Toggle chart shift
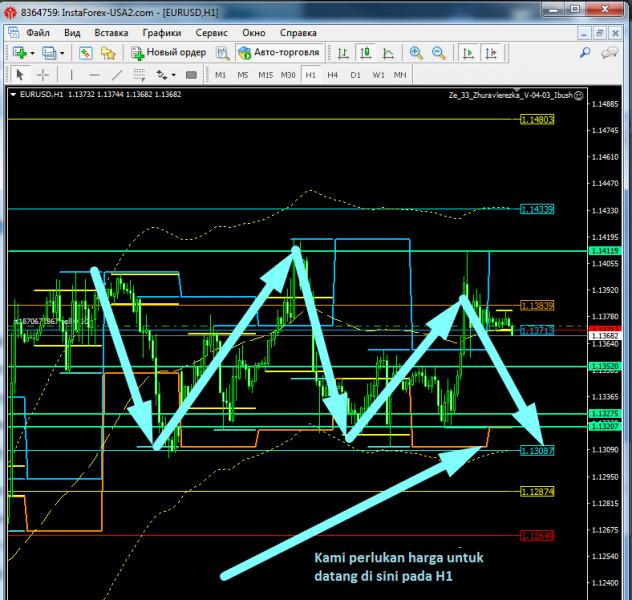The height and width of the screenshot is (600, 632). click(491, 53)
